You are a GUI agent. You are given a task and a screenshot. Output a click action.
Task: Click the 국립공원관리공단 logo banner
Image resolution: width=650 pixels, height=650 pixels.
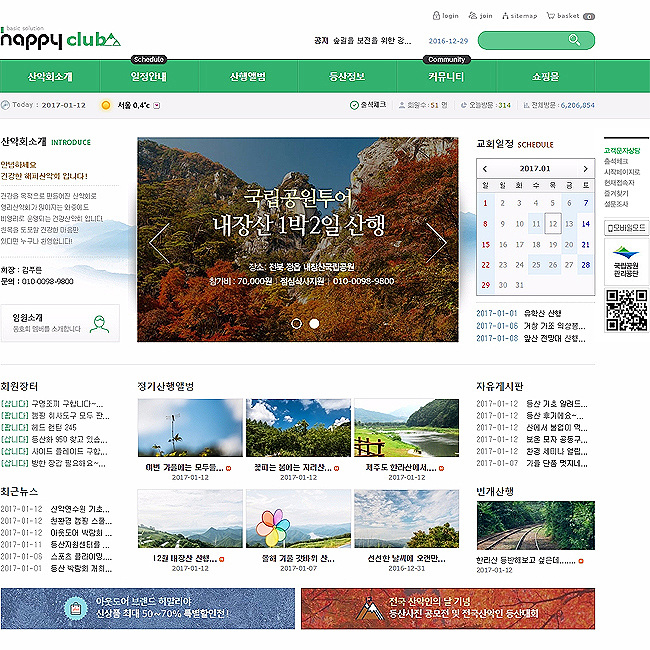[x=626, y=262]
